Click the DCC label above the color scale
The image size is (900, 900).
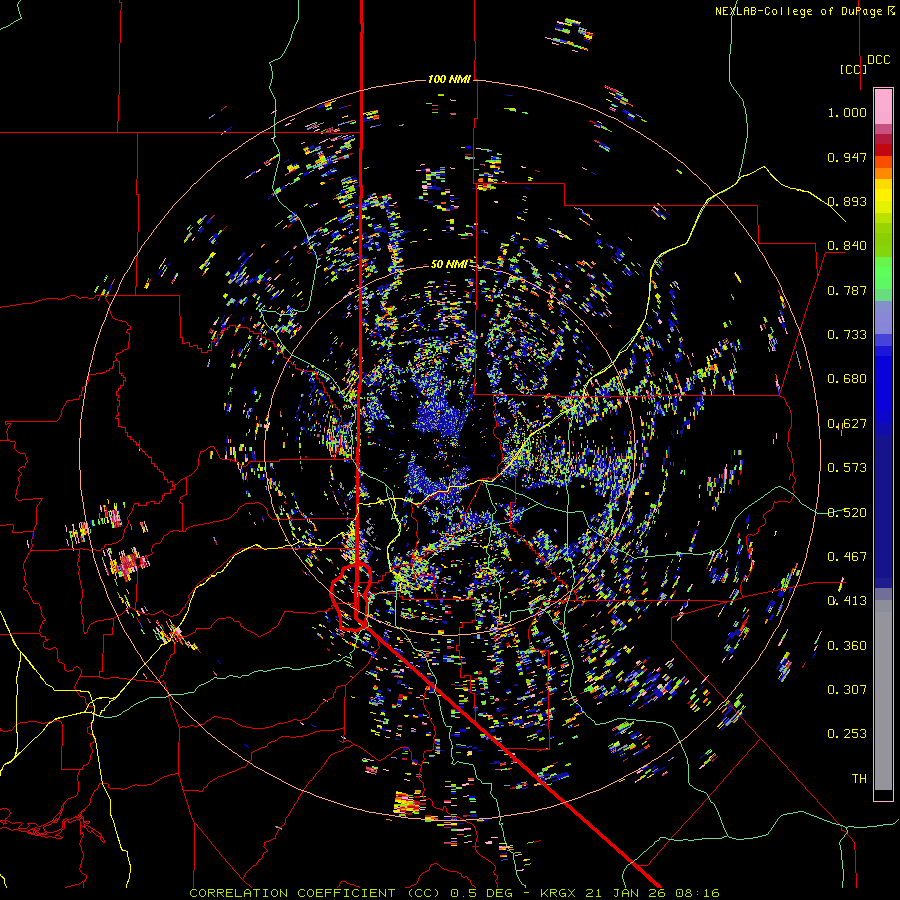[878, 60]
